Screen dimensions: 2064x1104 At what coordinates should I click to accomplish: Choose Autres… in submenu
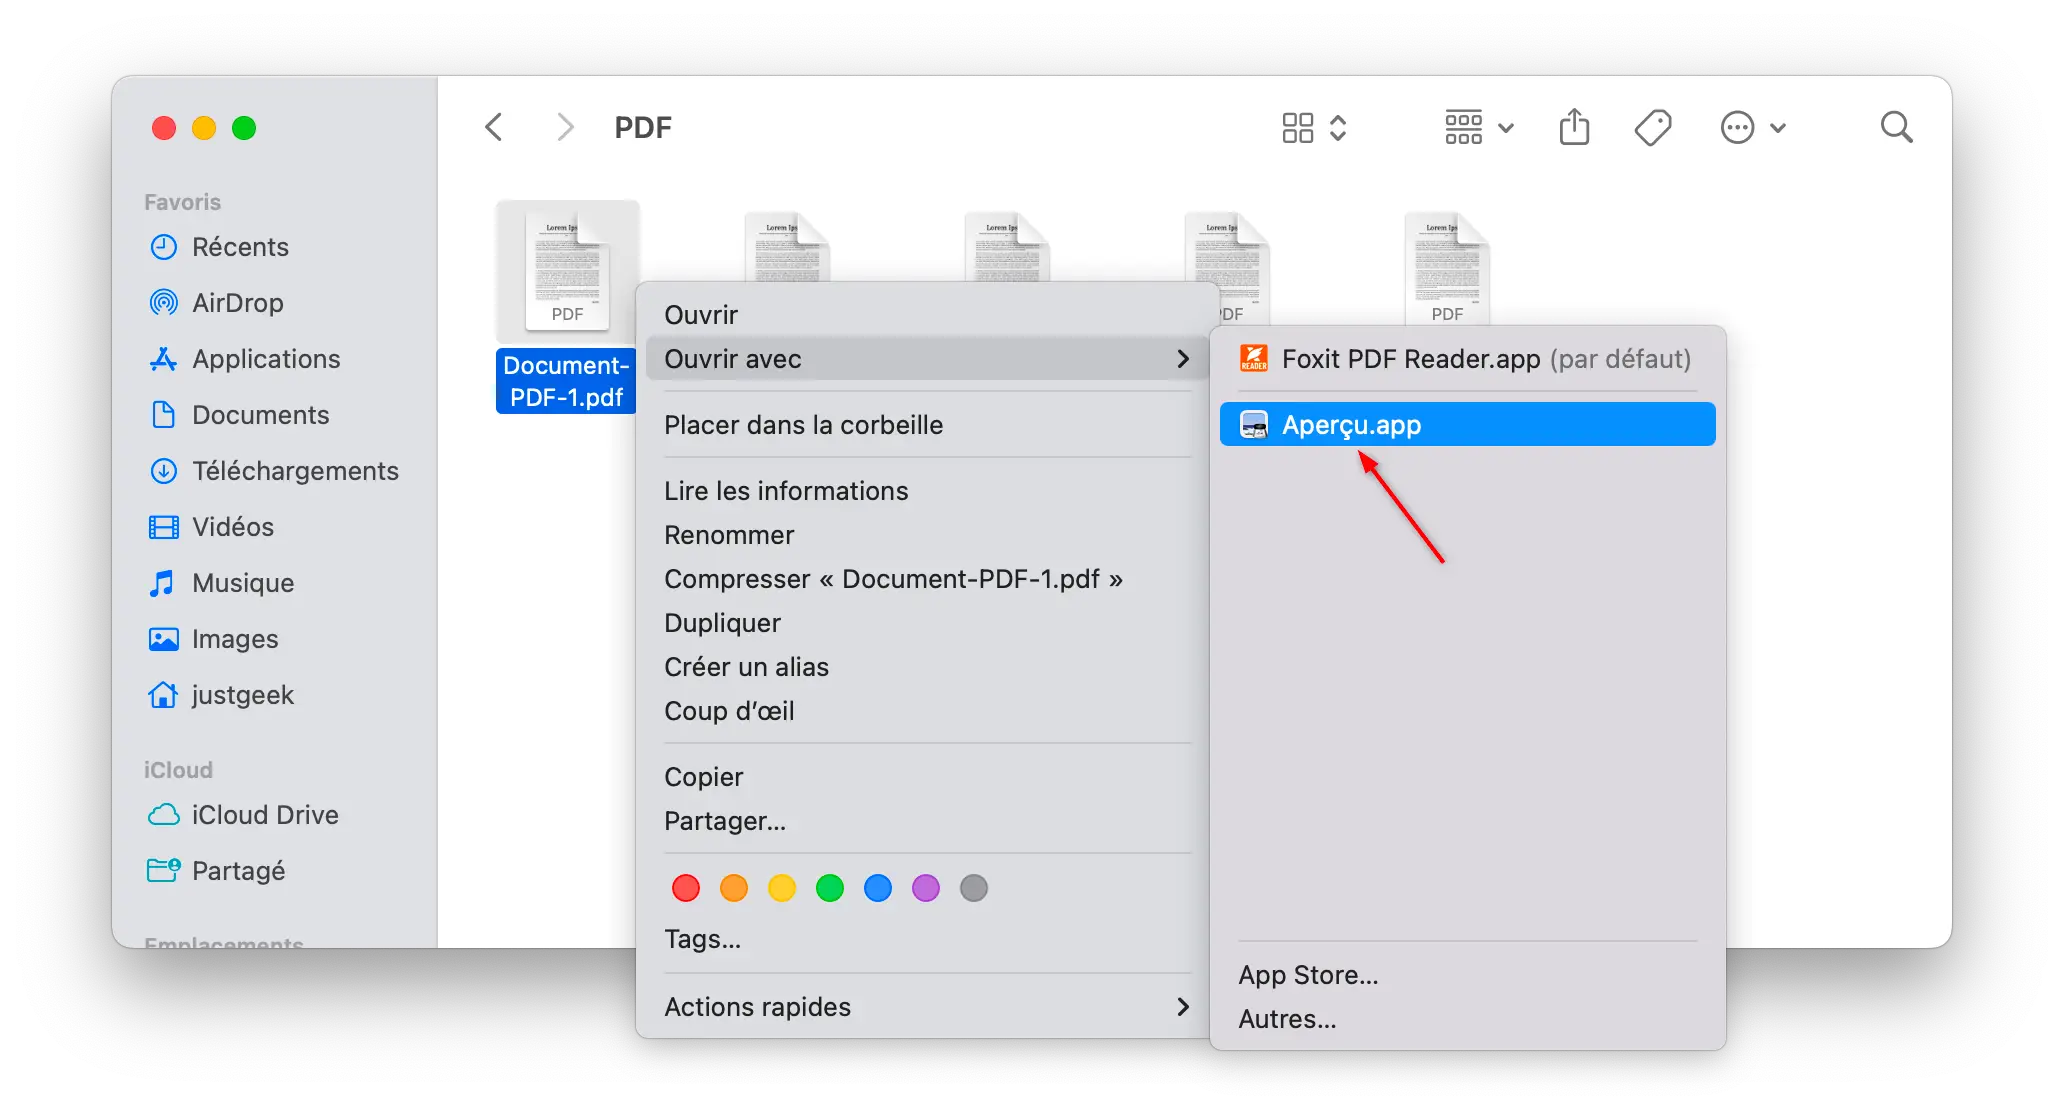pyautogui.click(x=1468, y=1019)
